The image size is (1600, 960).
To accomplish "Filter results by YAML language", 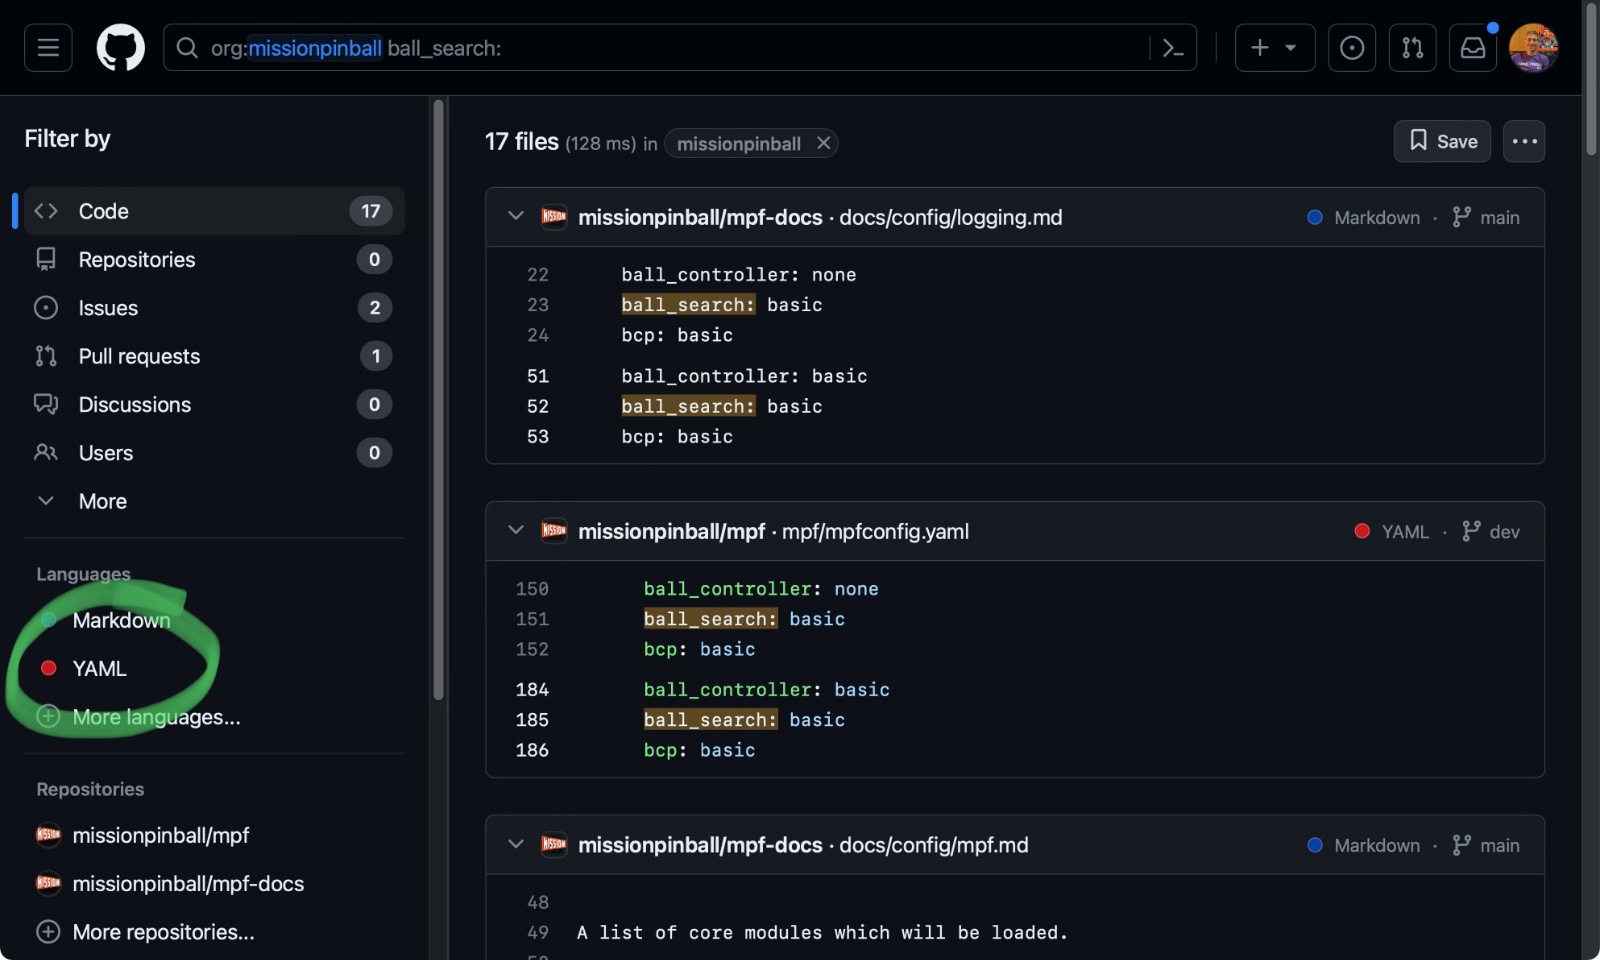I will click(99, 668).
